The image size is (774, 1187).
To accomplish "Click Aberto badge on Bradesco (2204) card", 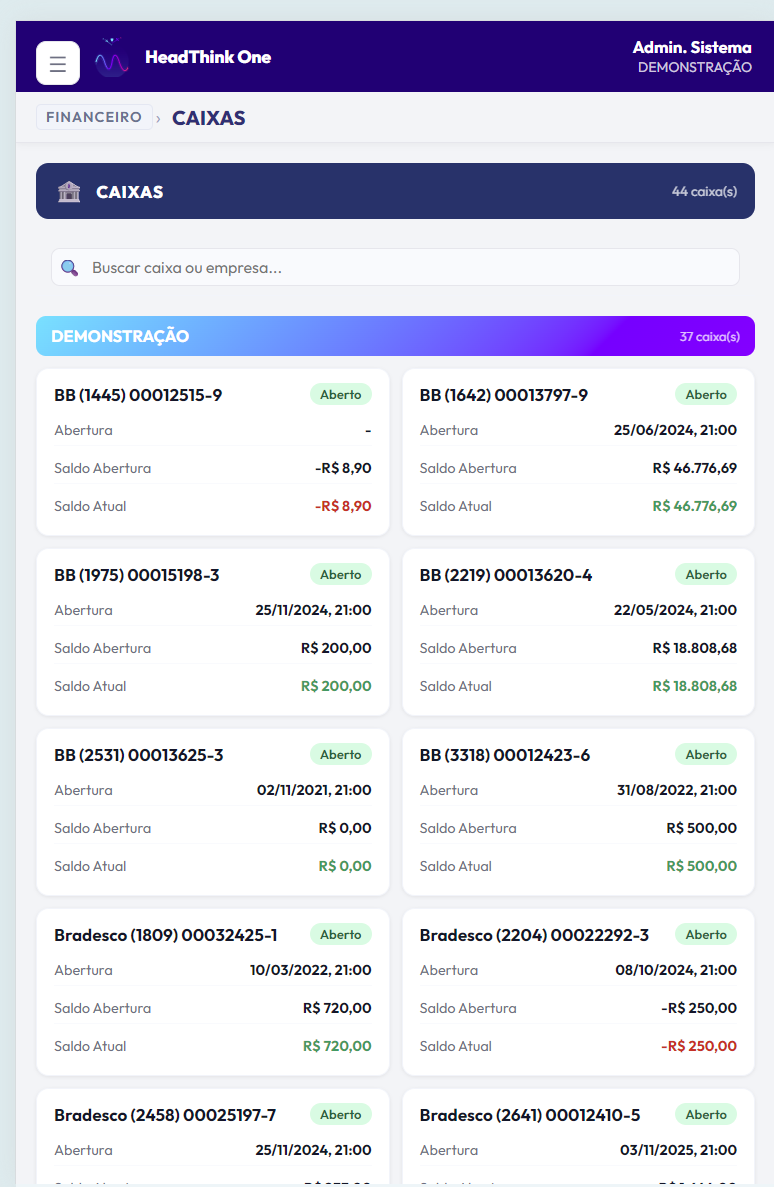I will point(706,935).
